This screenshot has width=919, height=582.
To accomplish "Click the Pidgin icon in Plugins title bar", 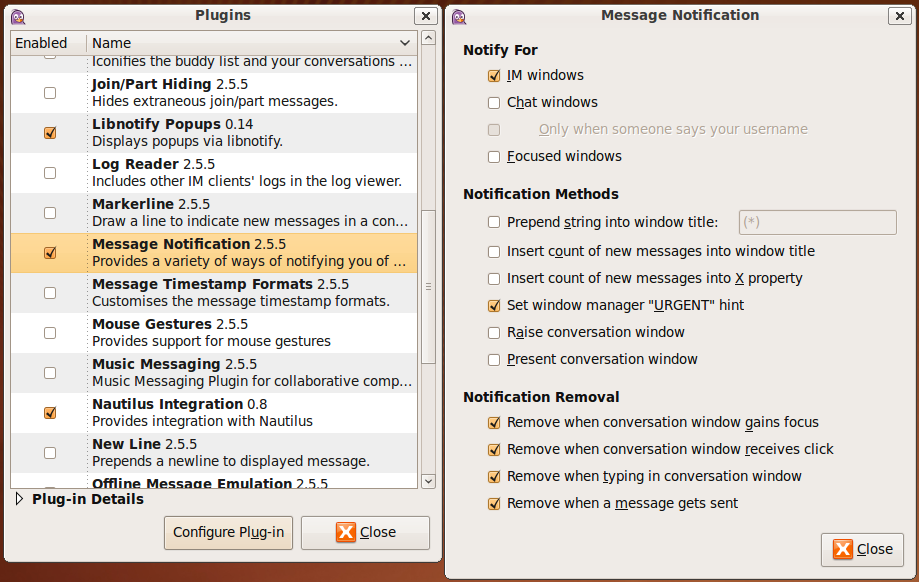I will click(18, 16).
